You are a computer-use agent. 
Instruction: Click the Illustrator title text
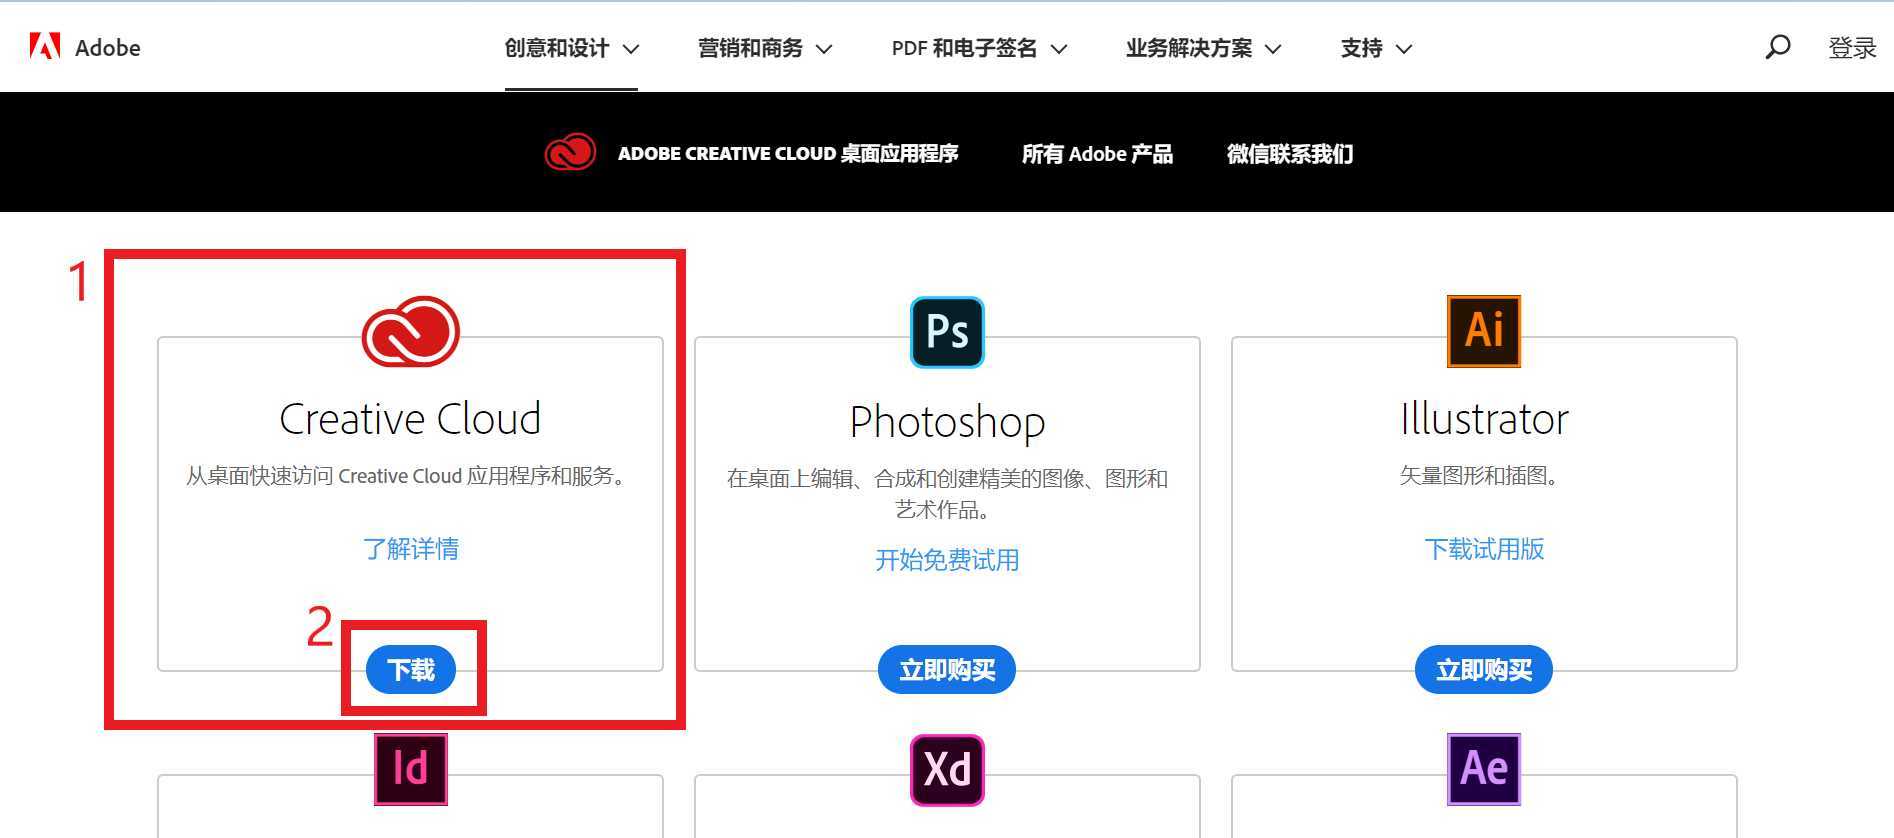click(1484, 418)
